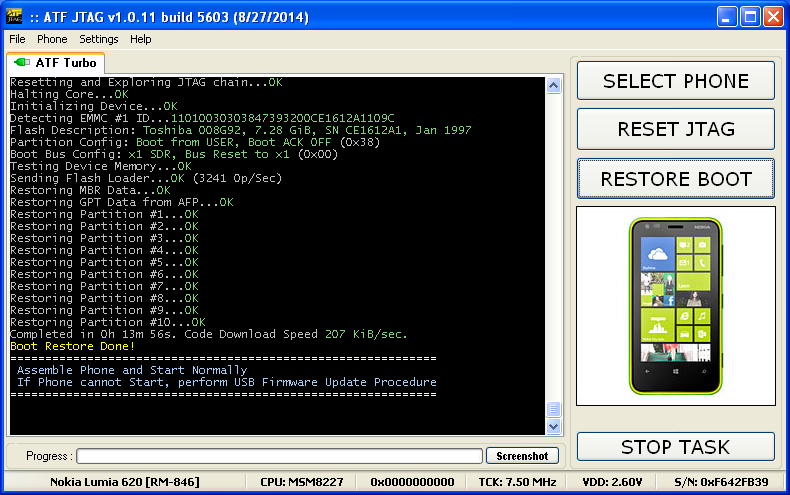Click 'Testing Device Memory...OK' log line
The image size is (790, 495).
tap(101, 166)
